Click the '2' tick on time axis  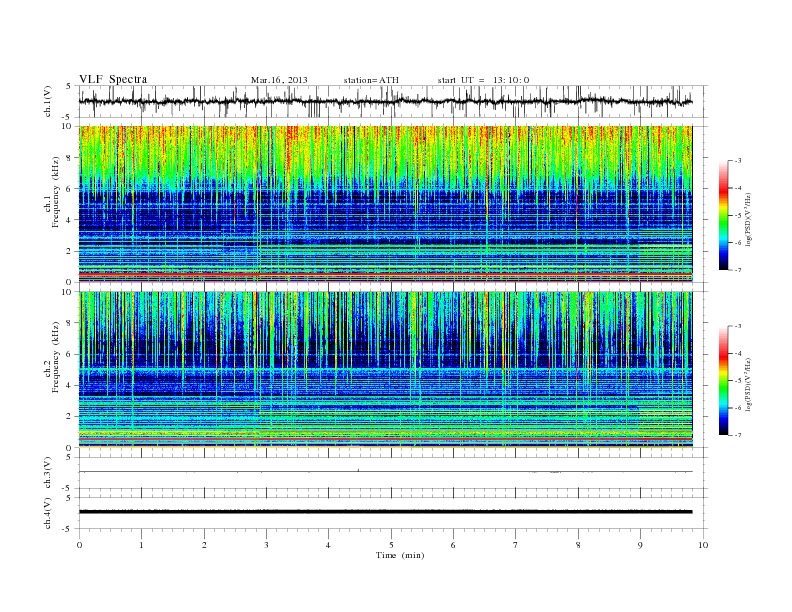coord(204,545)
